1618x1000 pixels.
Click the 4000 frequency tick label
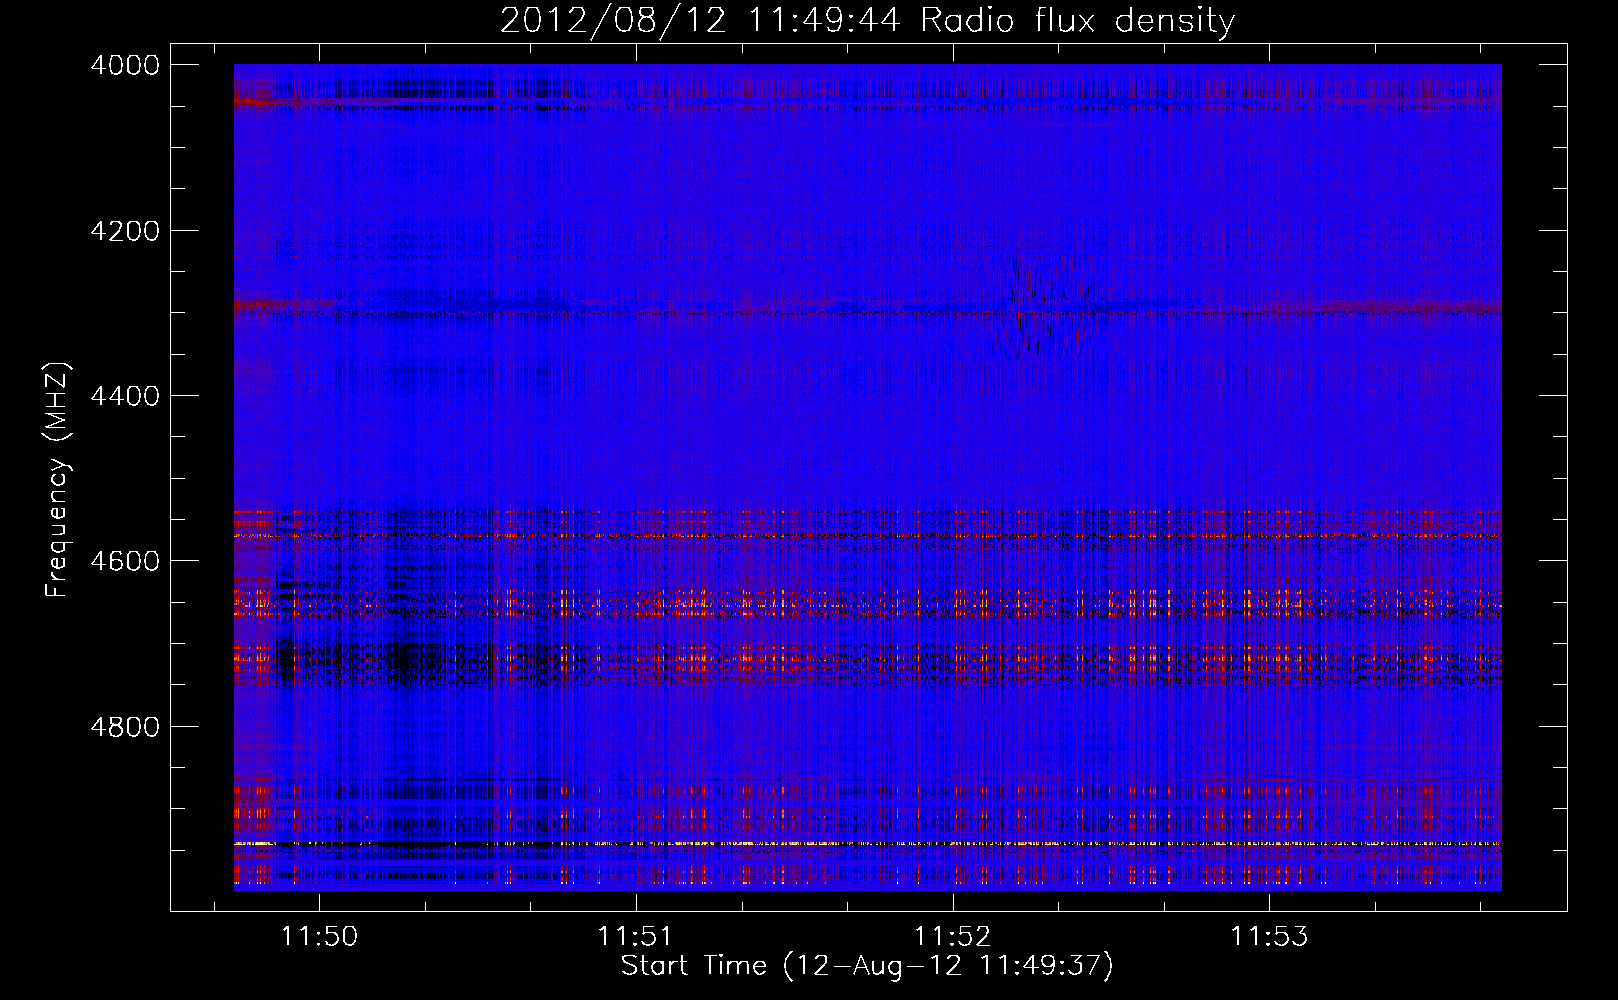[125, 65]
